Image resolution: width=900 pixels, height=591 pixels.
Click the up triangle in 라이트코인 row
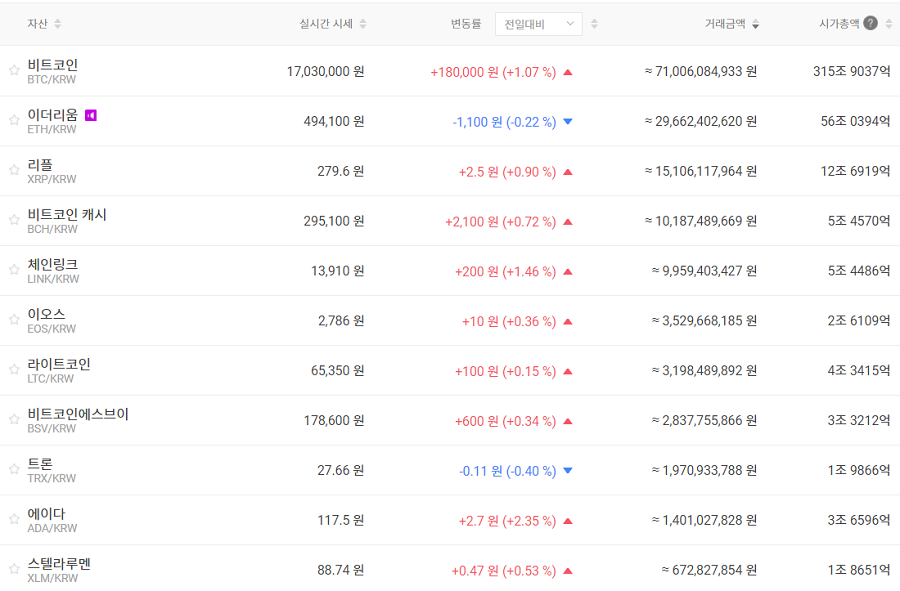click(x=568, y=372)
